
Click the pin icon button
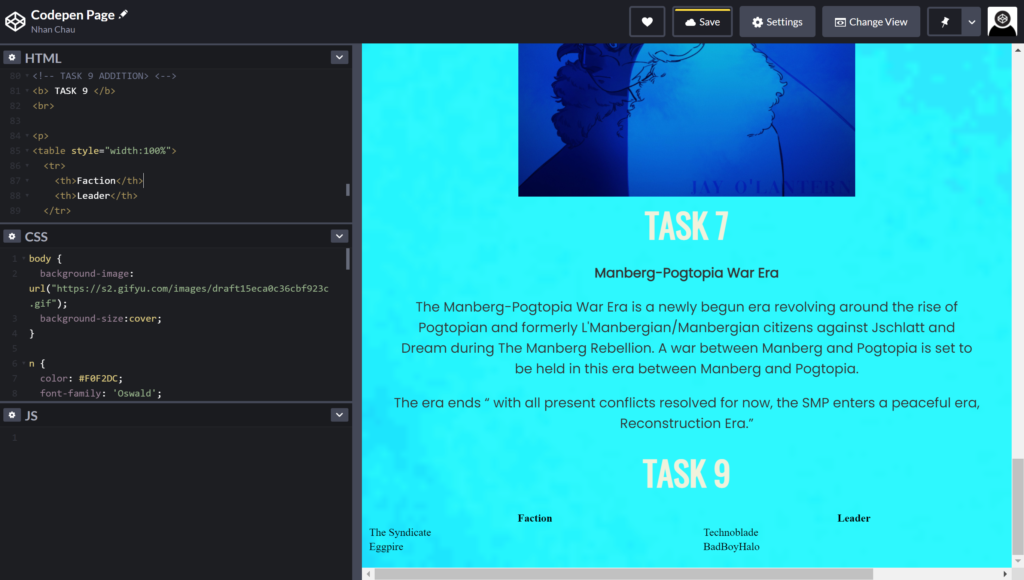(945, 22)
